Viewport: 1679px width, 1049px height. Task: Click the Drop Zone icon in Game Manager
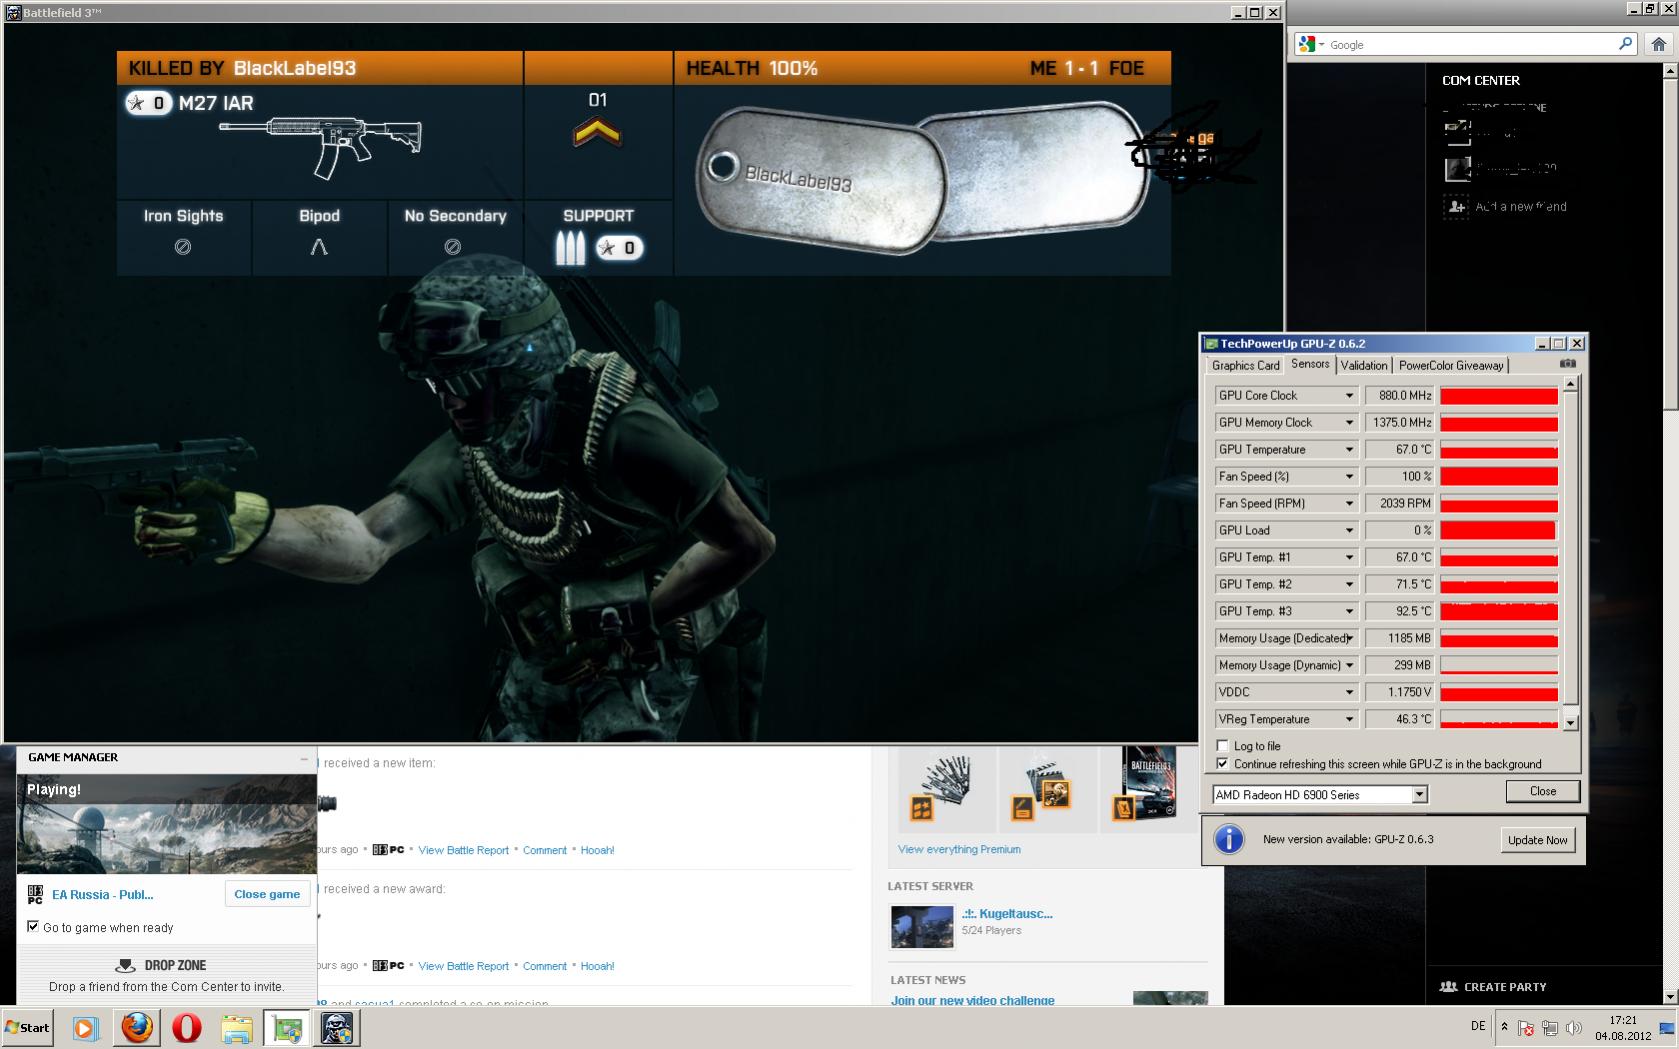point(126,965)
